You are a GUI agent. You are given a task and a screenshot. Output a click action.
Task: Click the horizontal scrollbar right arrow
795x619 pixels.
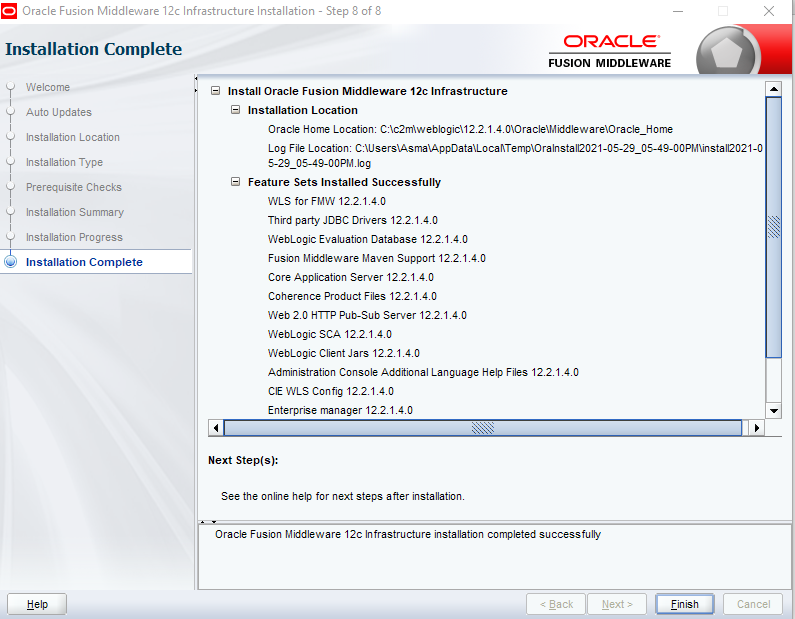(x=756, y=428)
